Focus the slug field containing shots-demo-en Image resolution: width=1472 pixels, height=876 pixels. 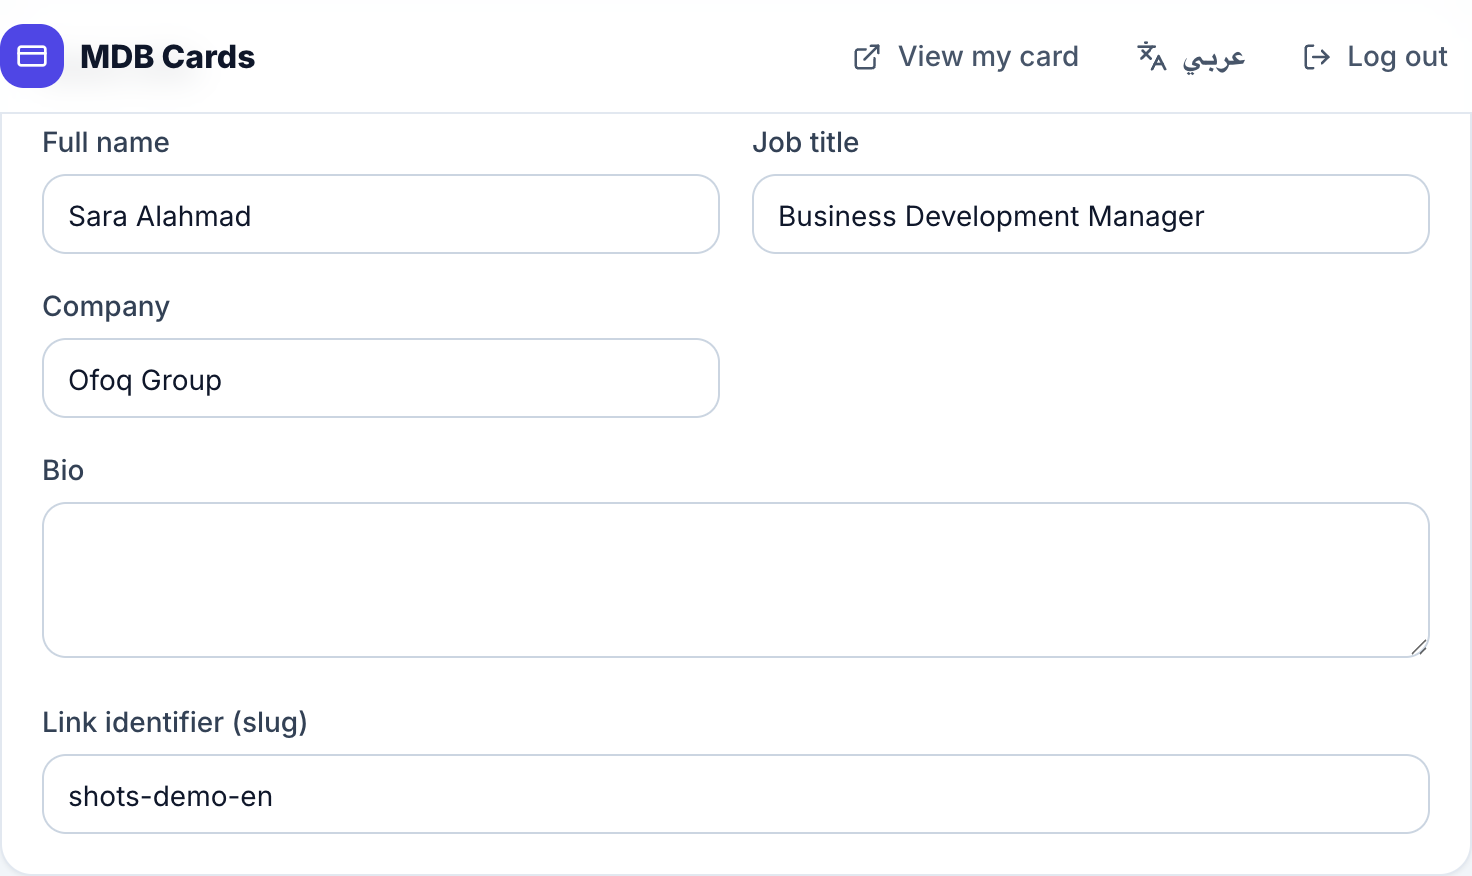coord(736,794)
